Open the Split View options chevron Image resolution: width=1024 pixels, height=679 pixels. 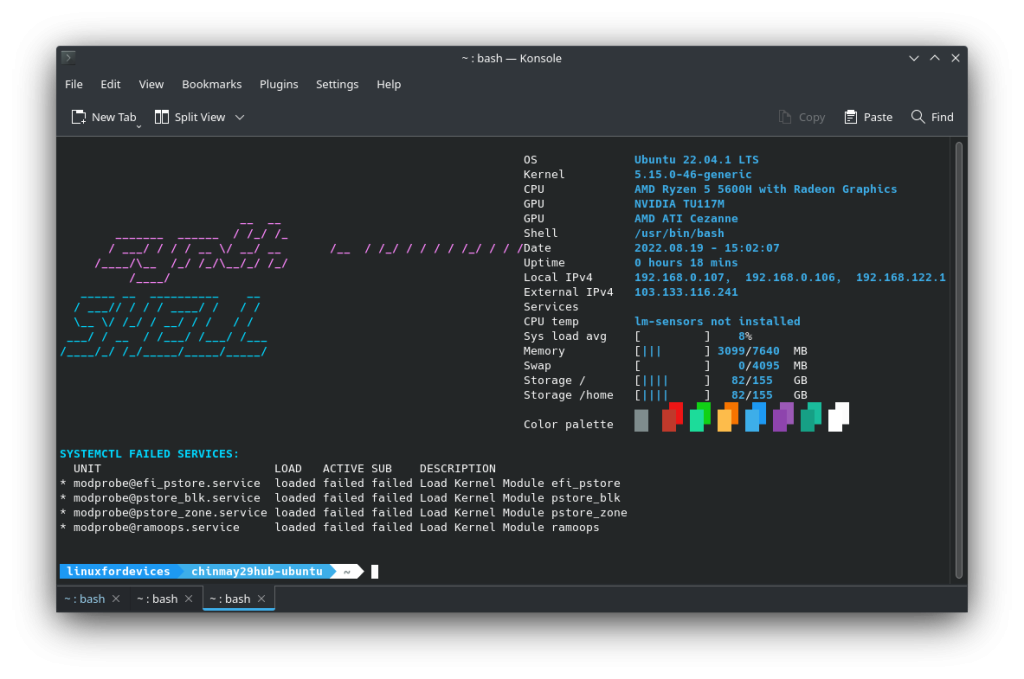point(238,117)
